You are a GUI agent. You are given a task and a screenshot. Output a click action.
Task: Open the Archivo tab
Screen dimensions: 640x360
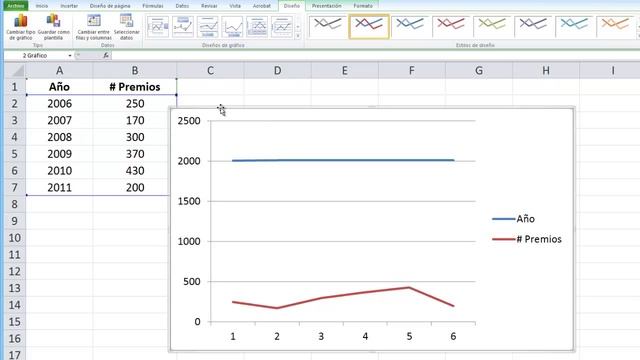pos(16,6)
